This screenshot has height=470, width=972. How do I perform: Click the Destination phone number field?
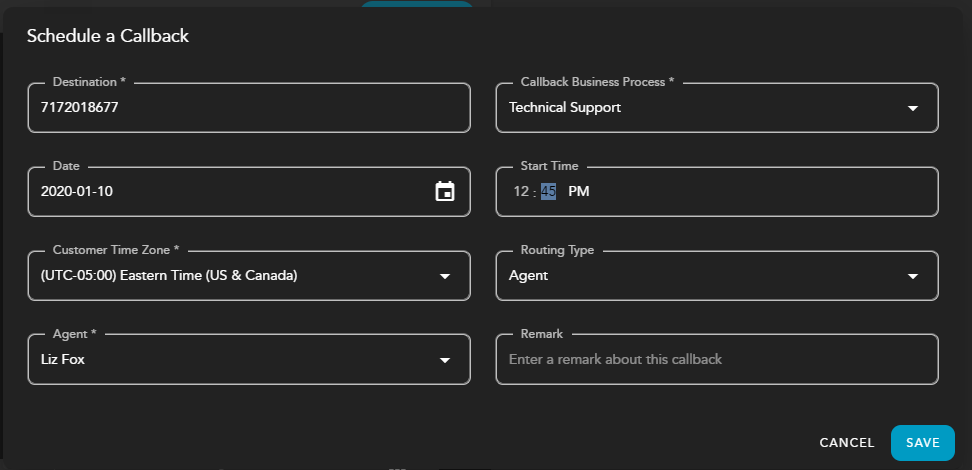(248, 108)
